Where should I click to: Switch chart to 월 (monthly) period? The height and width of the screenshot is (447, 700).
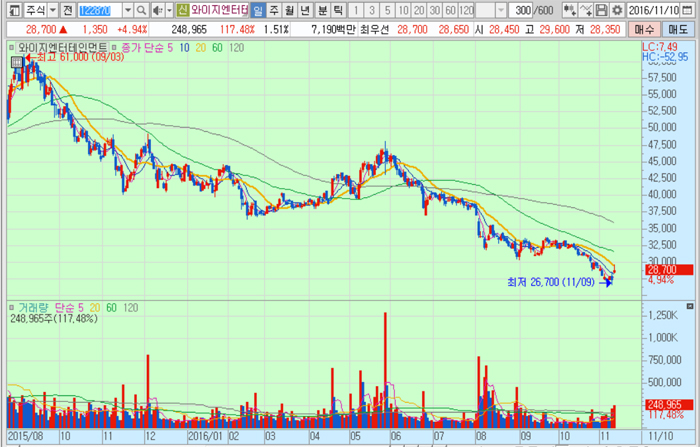pyautogui.click(x=289, y=10)
